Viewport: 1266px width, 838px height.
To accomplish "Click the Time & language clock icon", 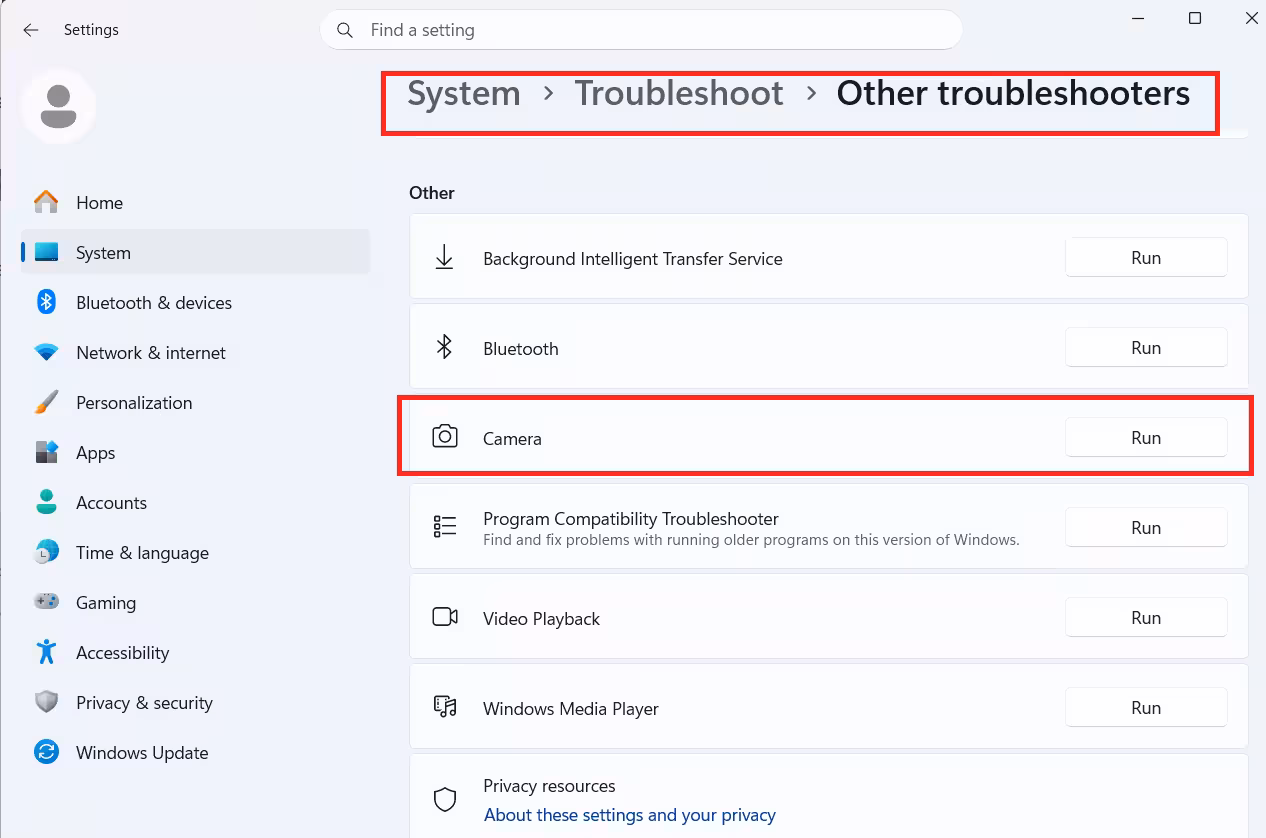I will [x=46, y=552].
